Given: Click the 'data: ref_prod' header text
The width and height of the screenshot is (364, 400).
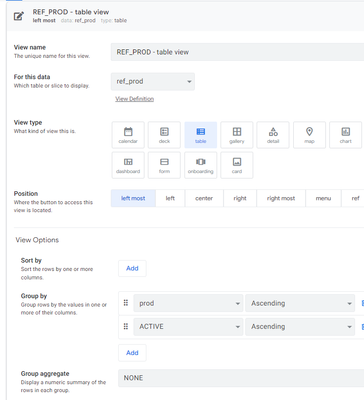Looking at the screenshot, I should (78, 21).
